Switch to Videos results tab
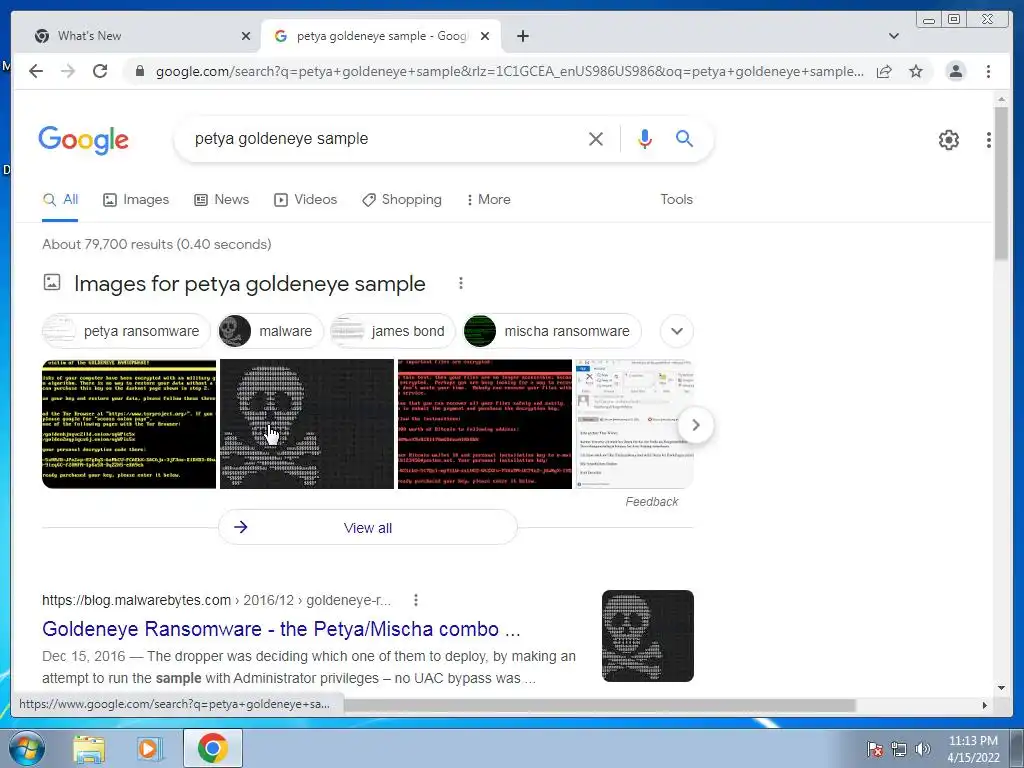Image resolution: width=1024 pixels, height=768 pixels. [305, 199]
